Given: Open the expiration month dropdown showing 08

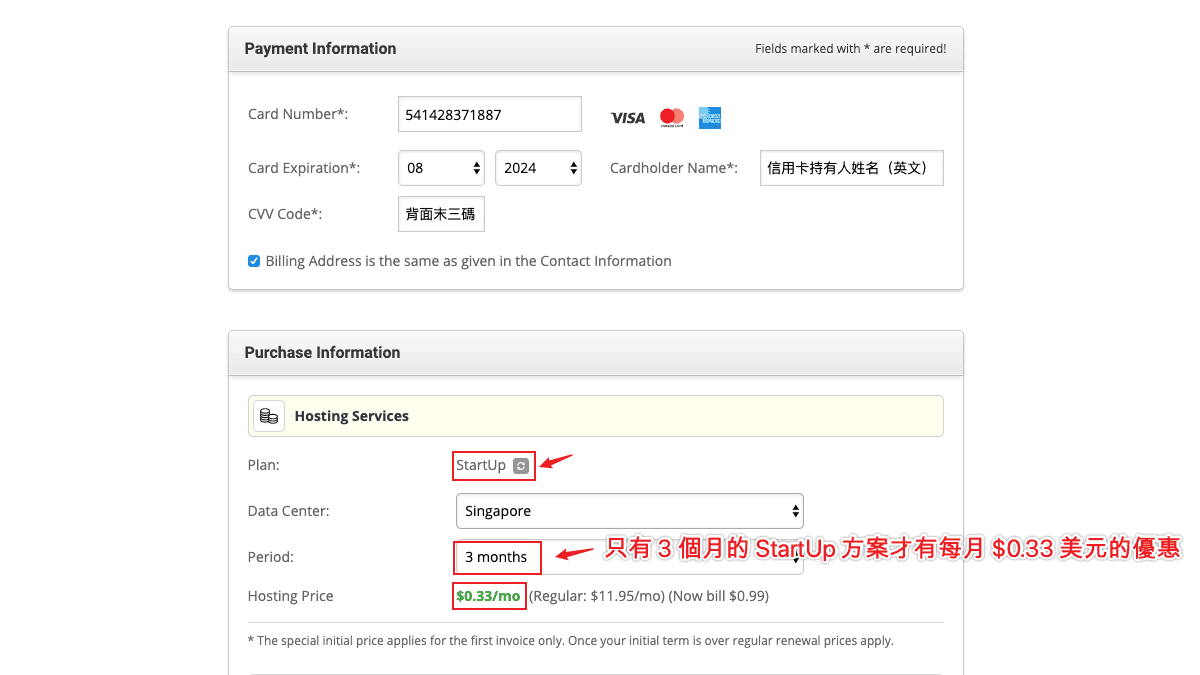Looking at the screenshot, I should tap(441, 168).
